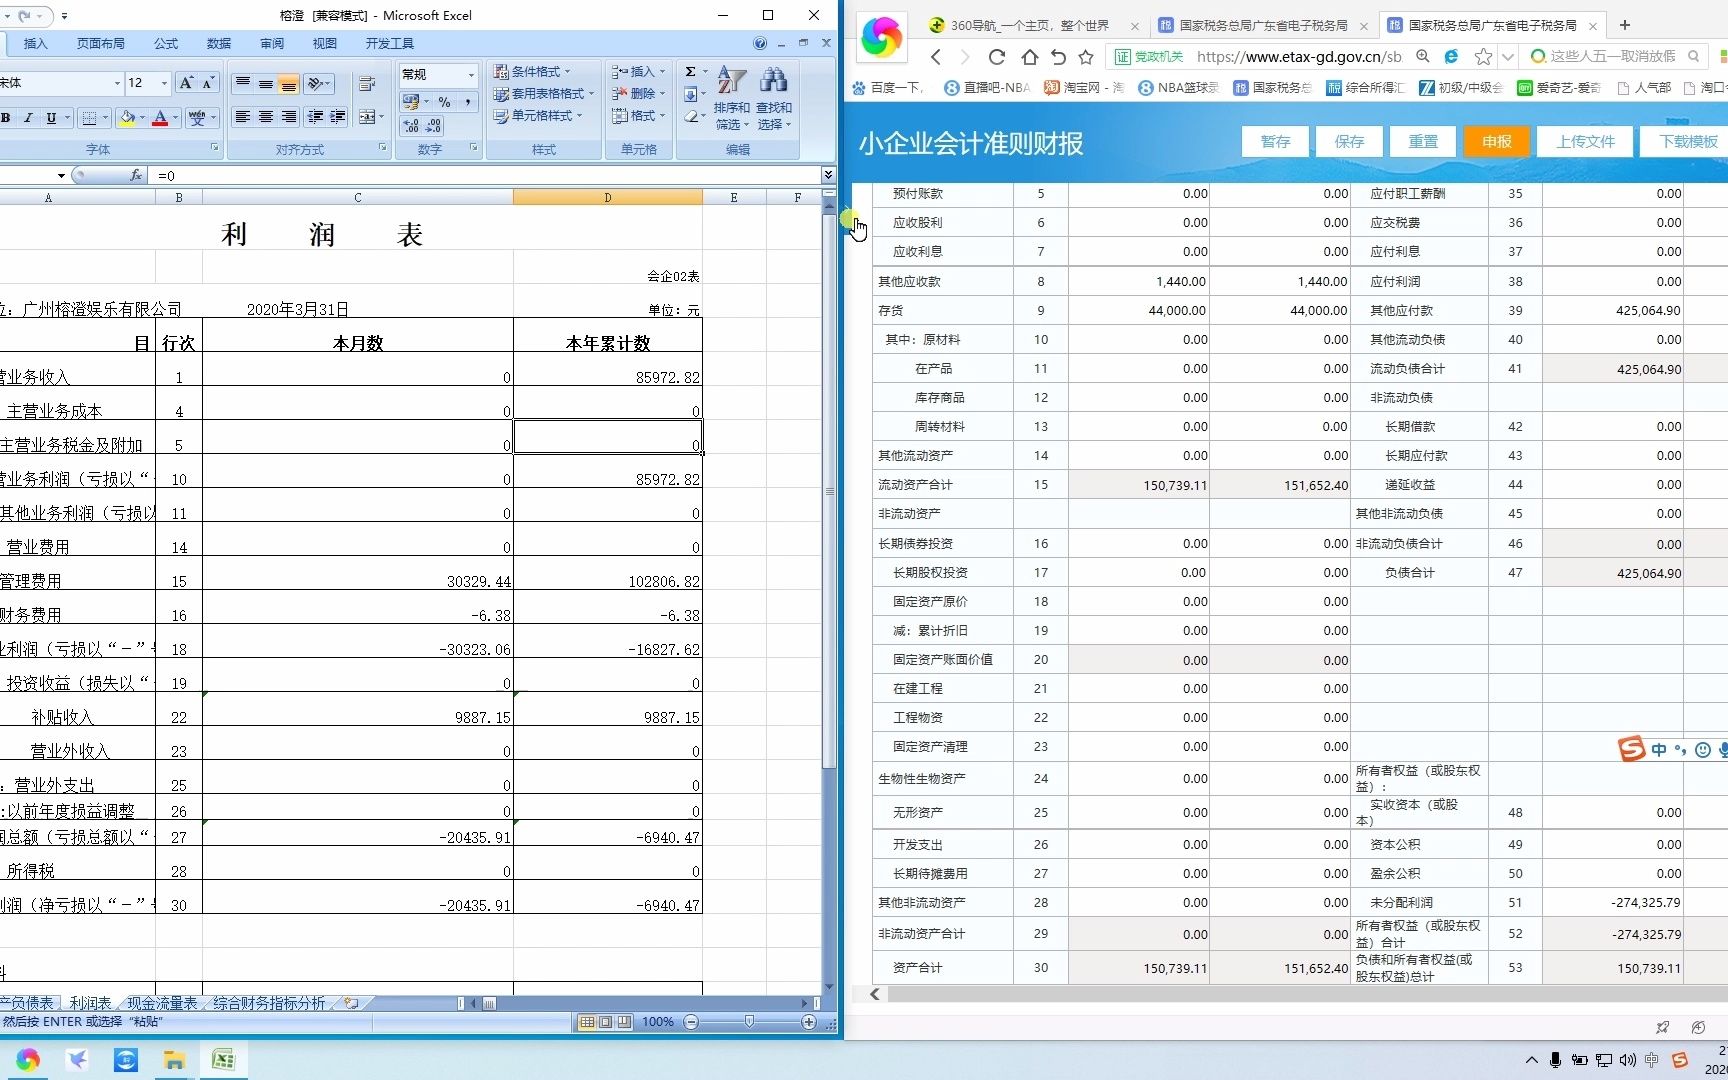Screen dimensions: 1728x1080
Task: Click the AutoSum sigma icon
Action: point(691,72)
